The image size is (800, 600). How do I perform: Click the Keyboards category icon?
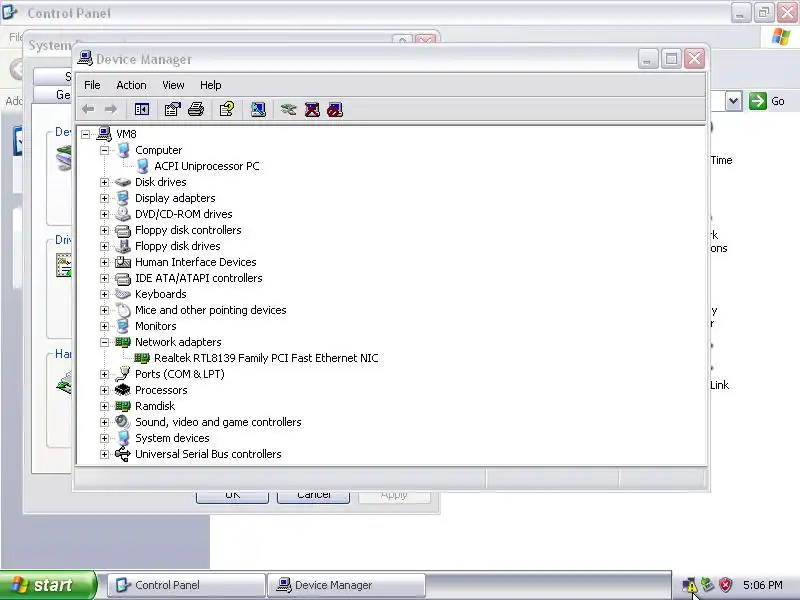(x=123, y=294)
